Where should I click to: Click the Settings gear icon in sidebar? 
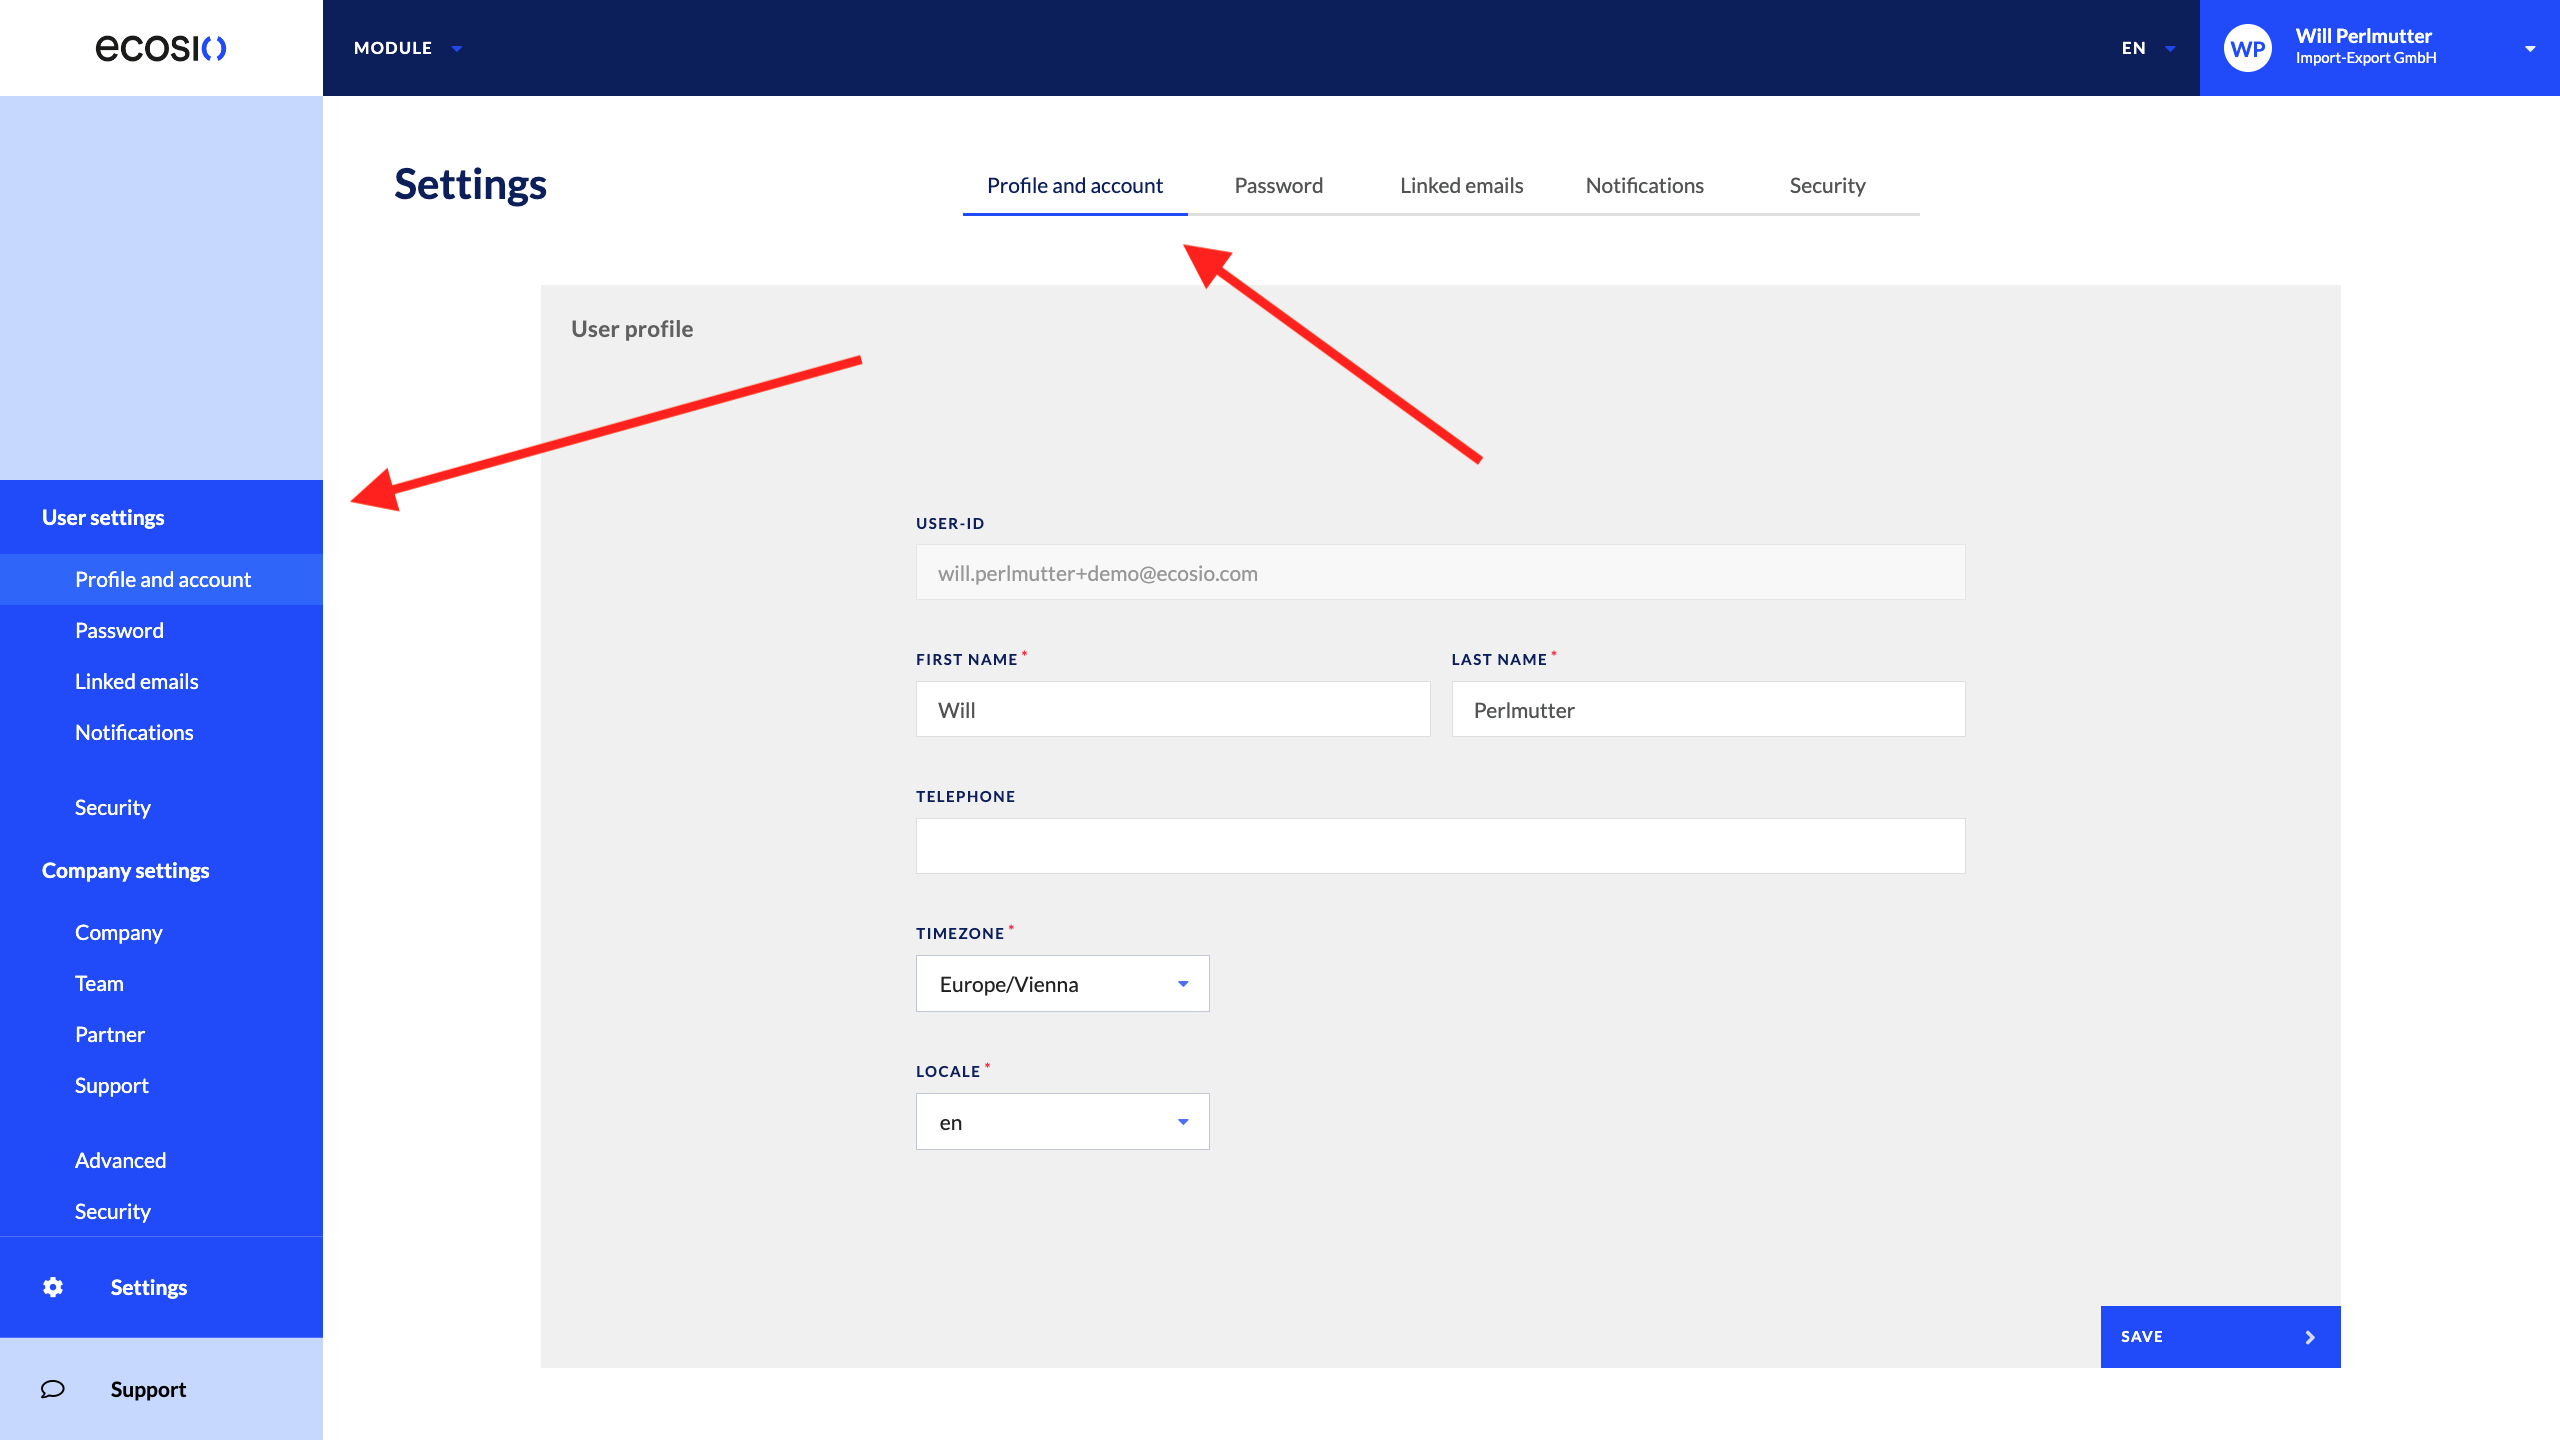[x=53, y=1287]
